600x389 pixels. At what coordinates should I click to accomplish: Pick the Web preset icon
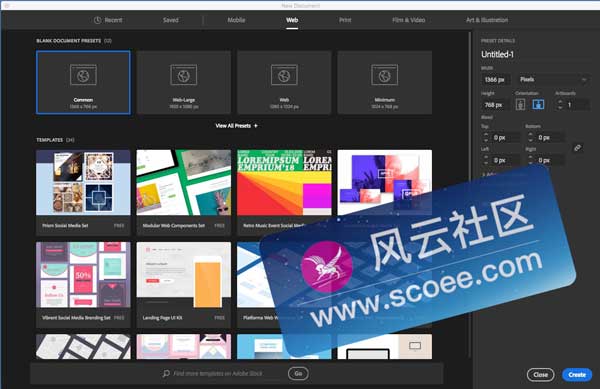[284, 75]
